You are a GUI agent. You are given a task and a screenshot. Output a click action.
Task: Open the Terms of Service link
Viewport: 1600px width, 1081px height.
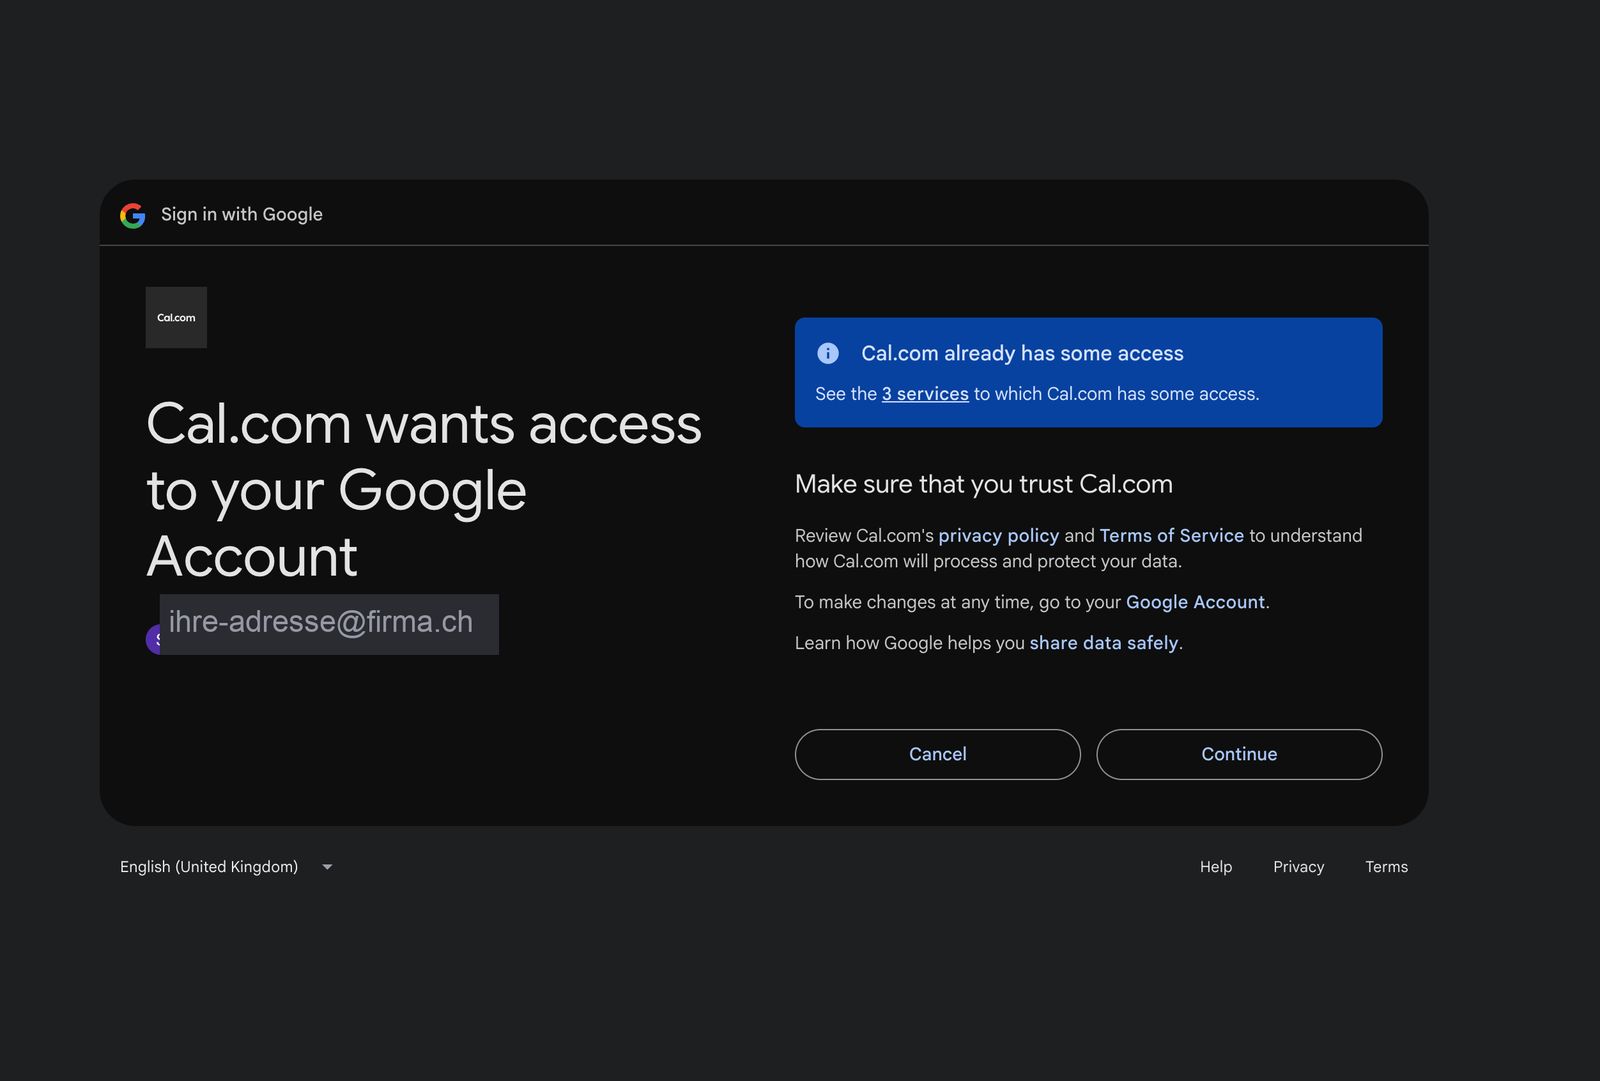click(1171, 536)
